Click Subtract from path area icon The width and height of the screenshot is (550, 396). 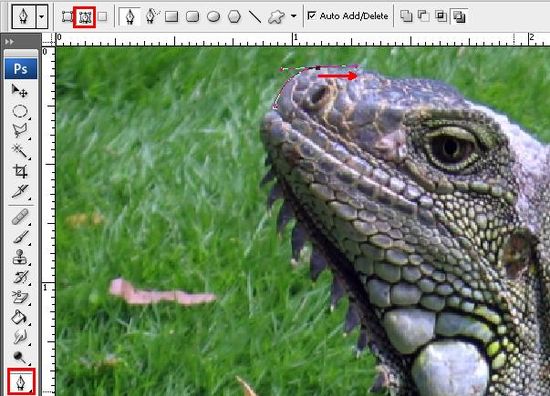point(424,16)
